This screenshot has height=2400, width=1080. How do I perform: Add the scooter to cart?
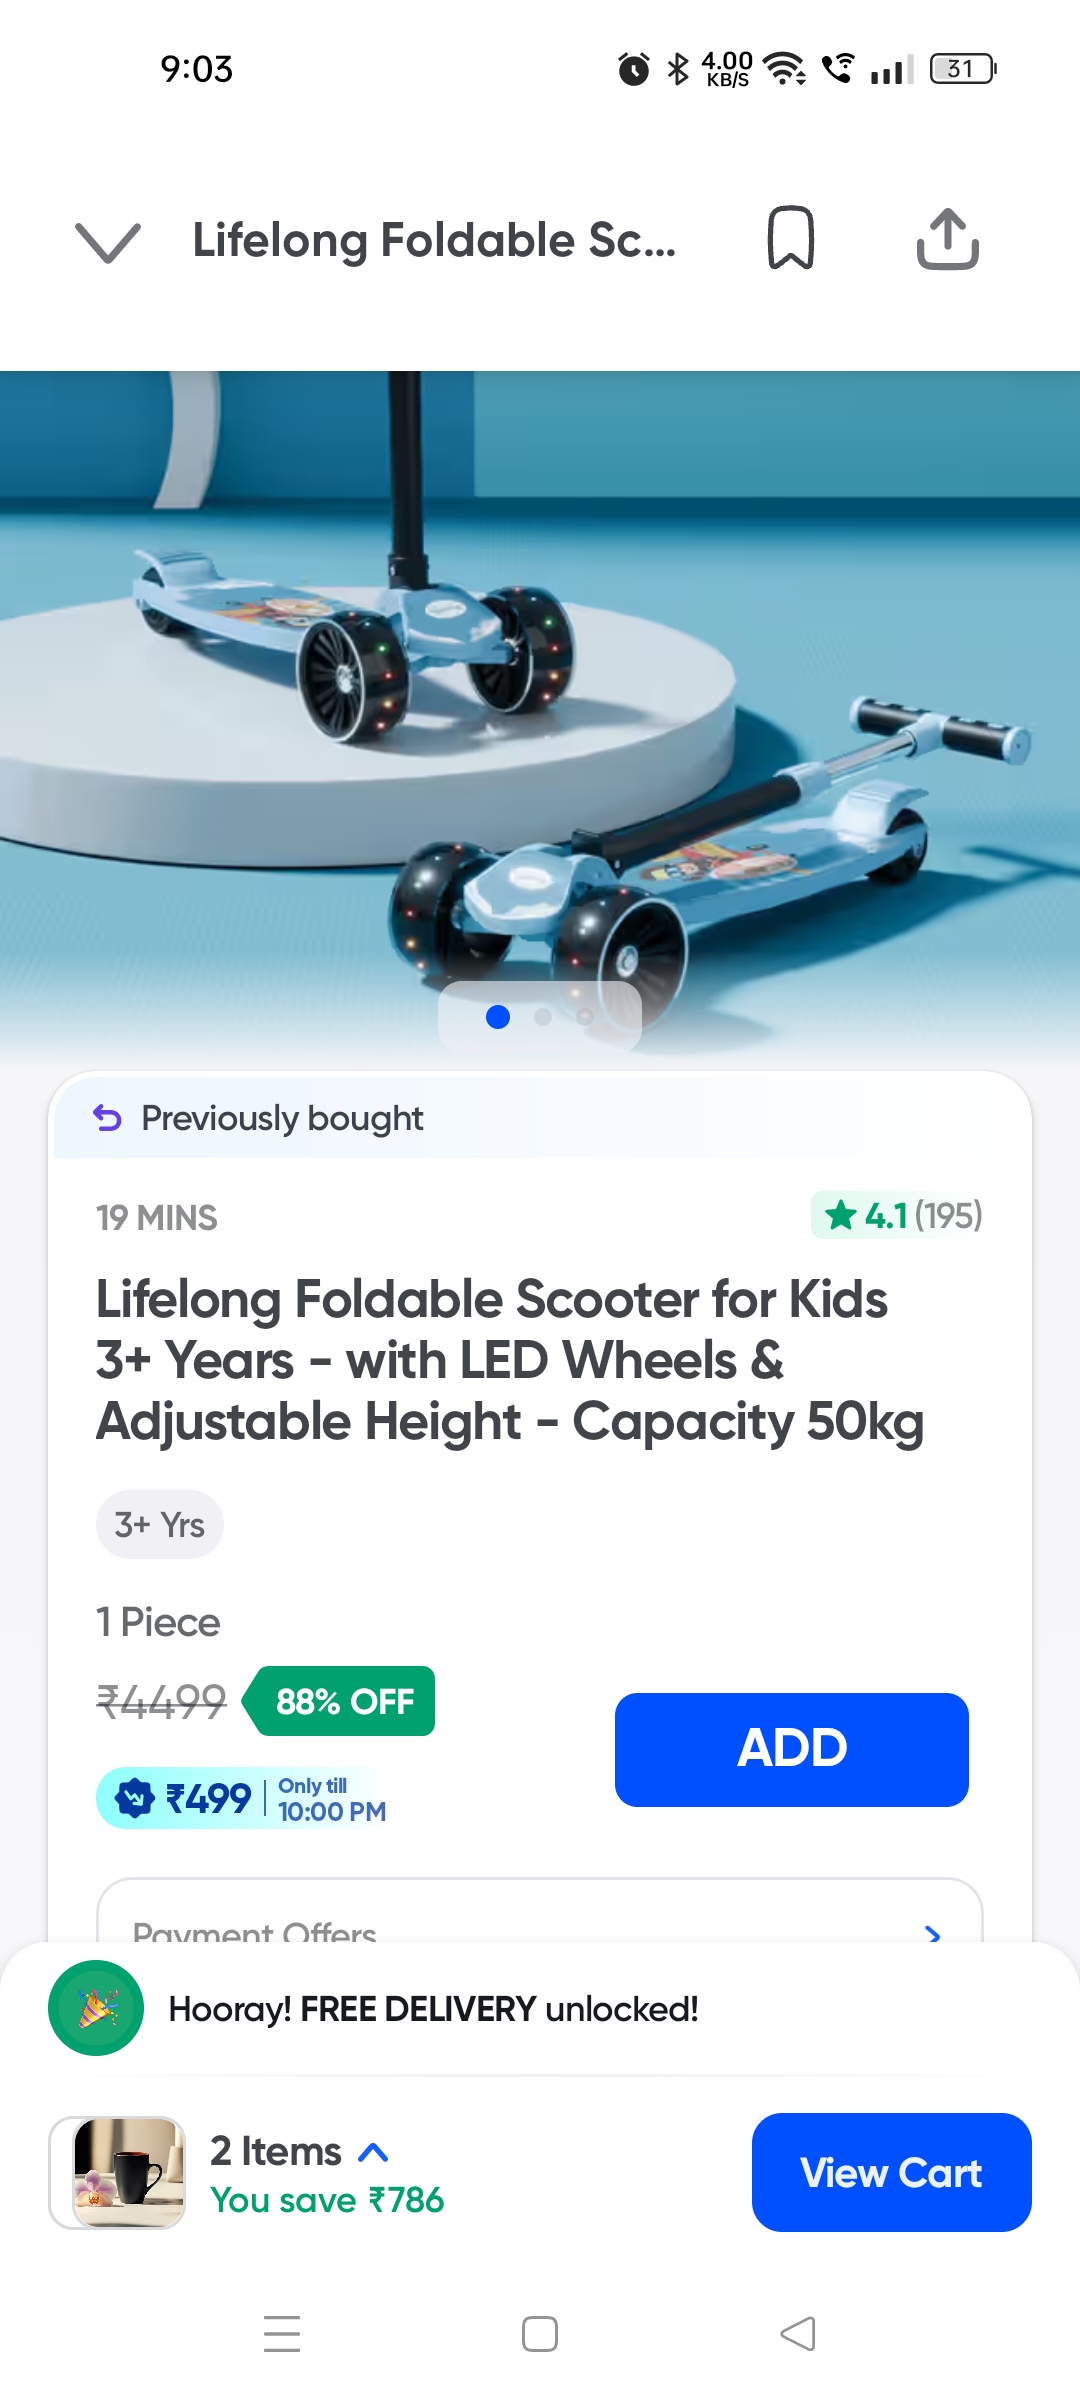[x=791, y=1749]
